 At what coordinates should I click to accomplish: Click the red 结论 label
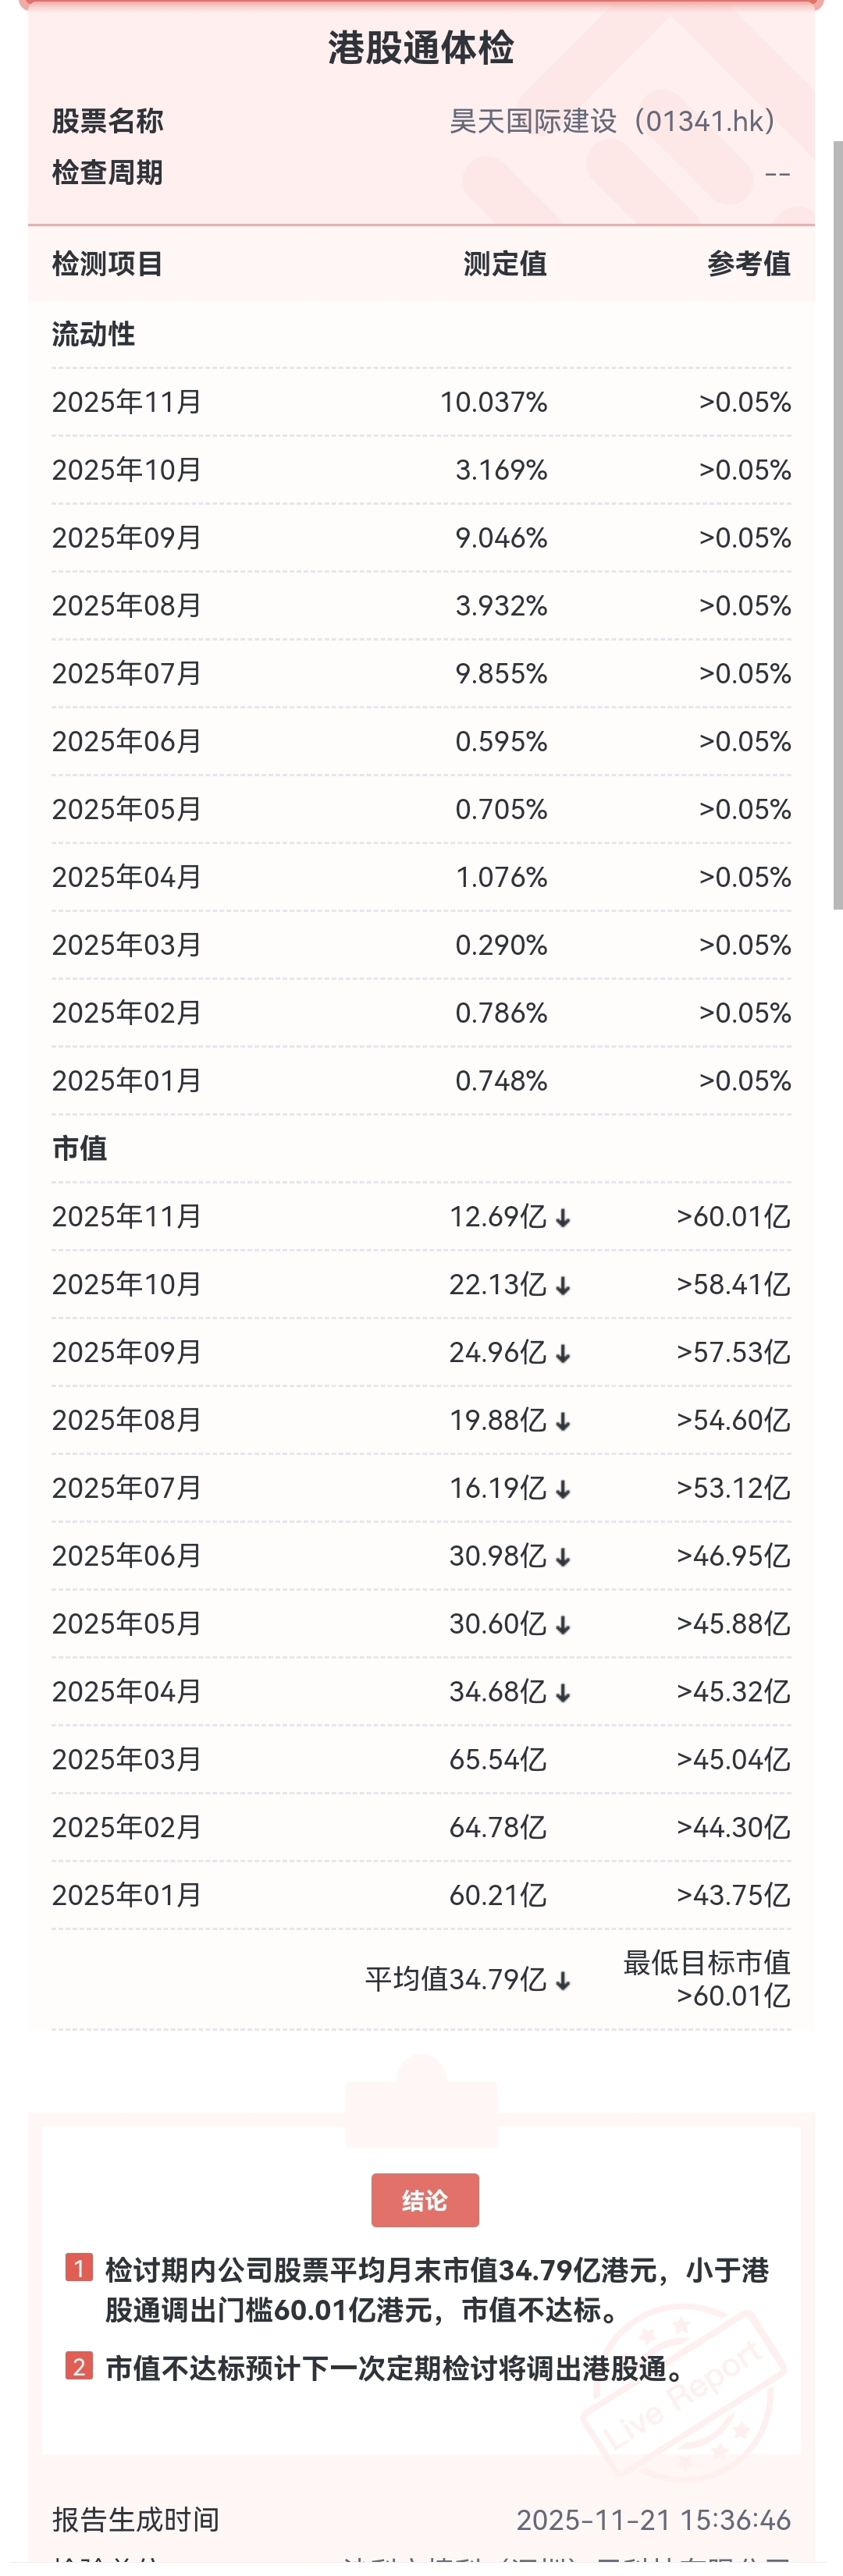425,2200
